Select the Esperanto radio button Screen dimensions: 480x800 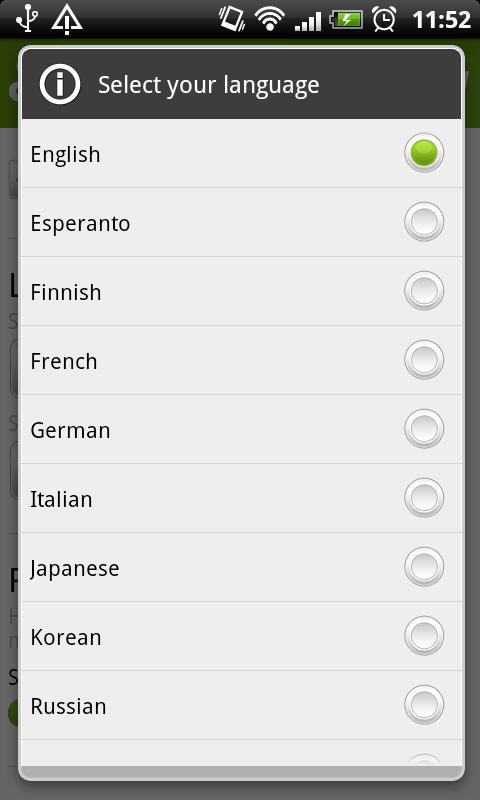(x=424, y=222)
